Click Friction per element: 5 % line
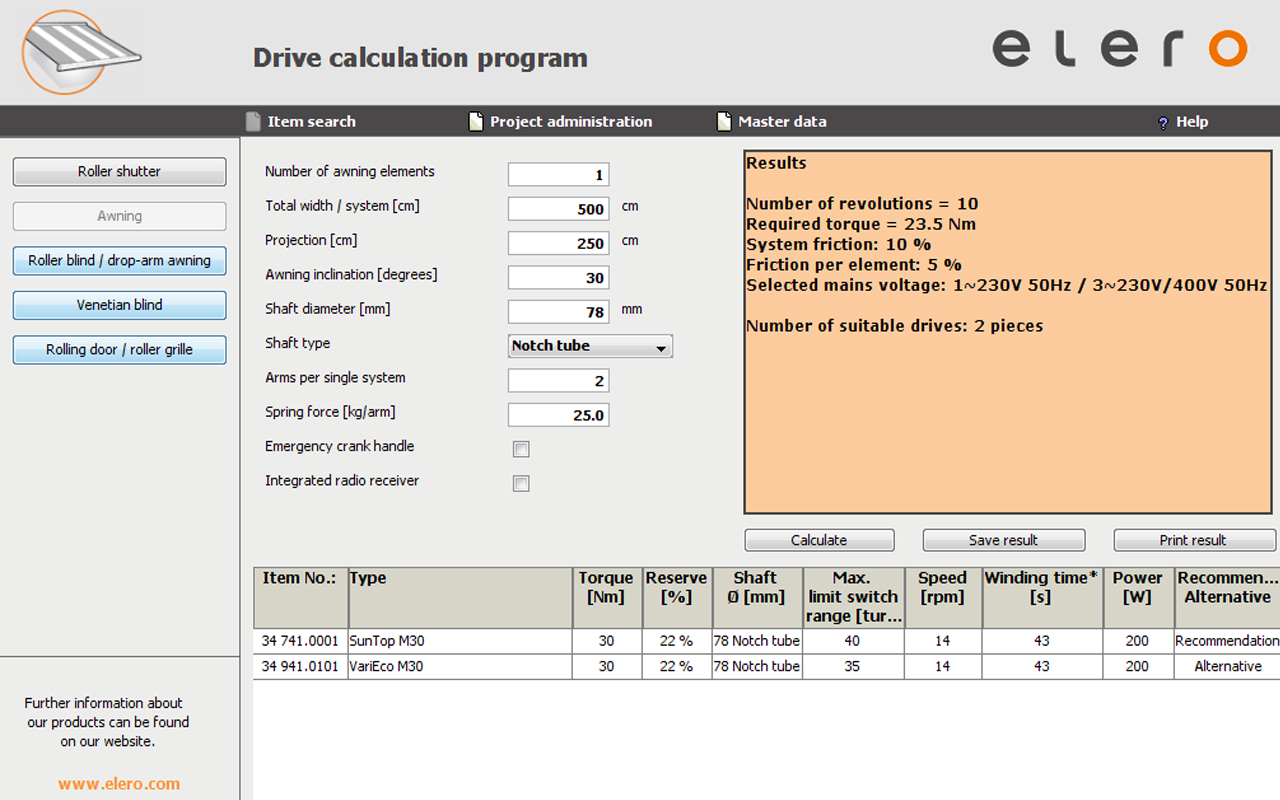 click(854, 265)
